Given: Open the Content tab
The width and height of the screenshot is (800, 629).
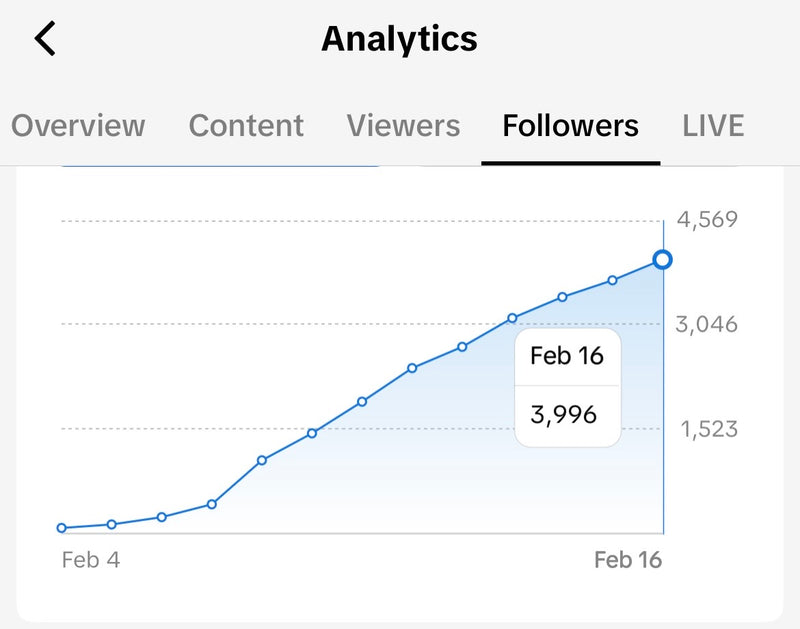Looking at the screenshot, I should (246, 126).
